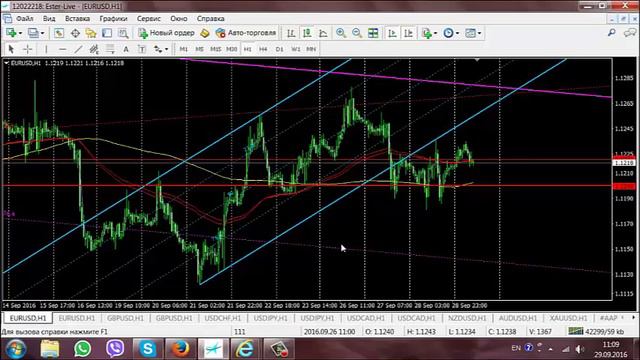Switch chart to candlesticks

coord(307,33)
